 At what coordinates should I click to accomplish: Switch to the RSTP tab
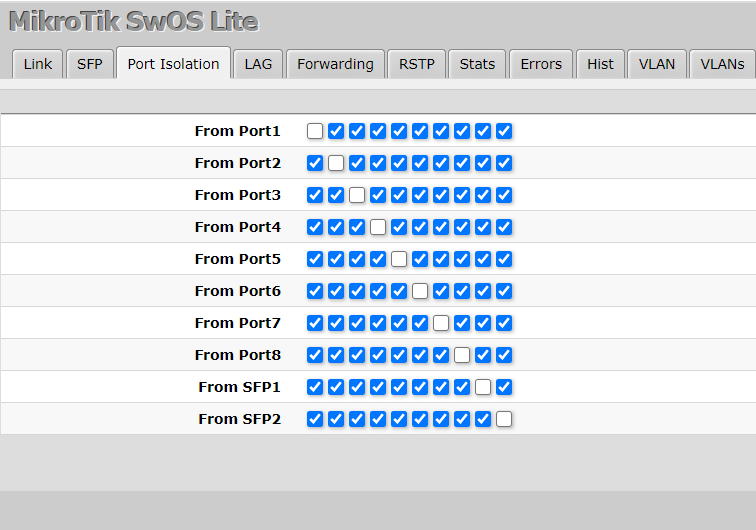click(417, 64)
